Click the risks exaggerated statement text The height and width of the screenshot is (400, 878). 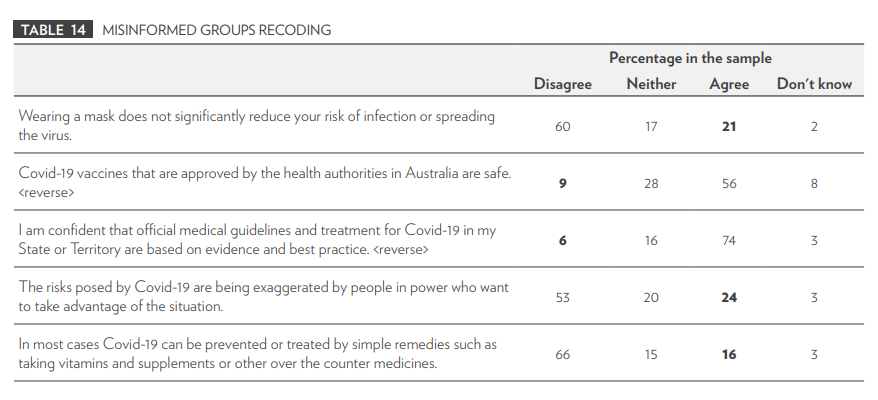pos(263,297)
